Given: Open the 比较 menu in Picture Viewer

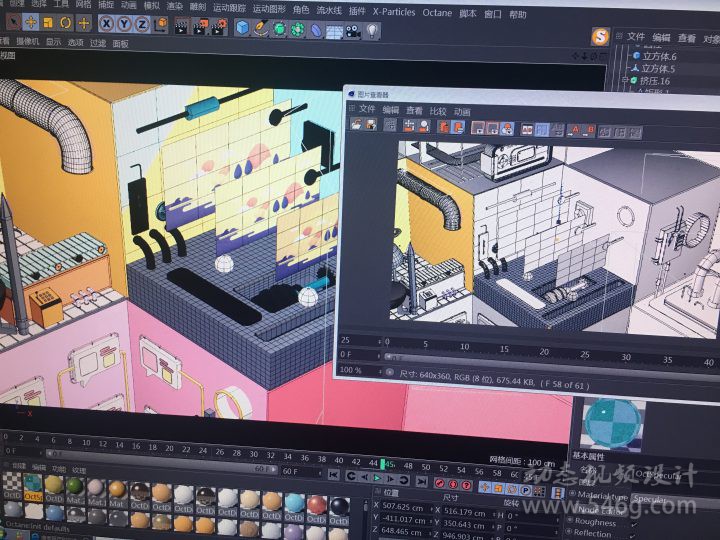Looking at the screenshot, I should (x=437, y=110).
